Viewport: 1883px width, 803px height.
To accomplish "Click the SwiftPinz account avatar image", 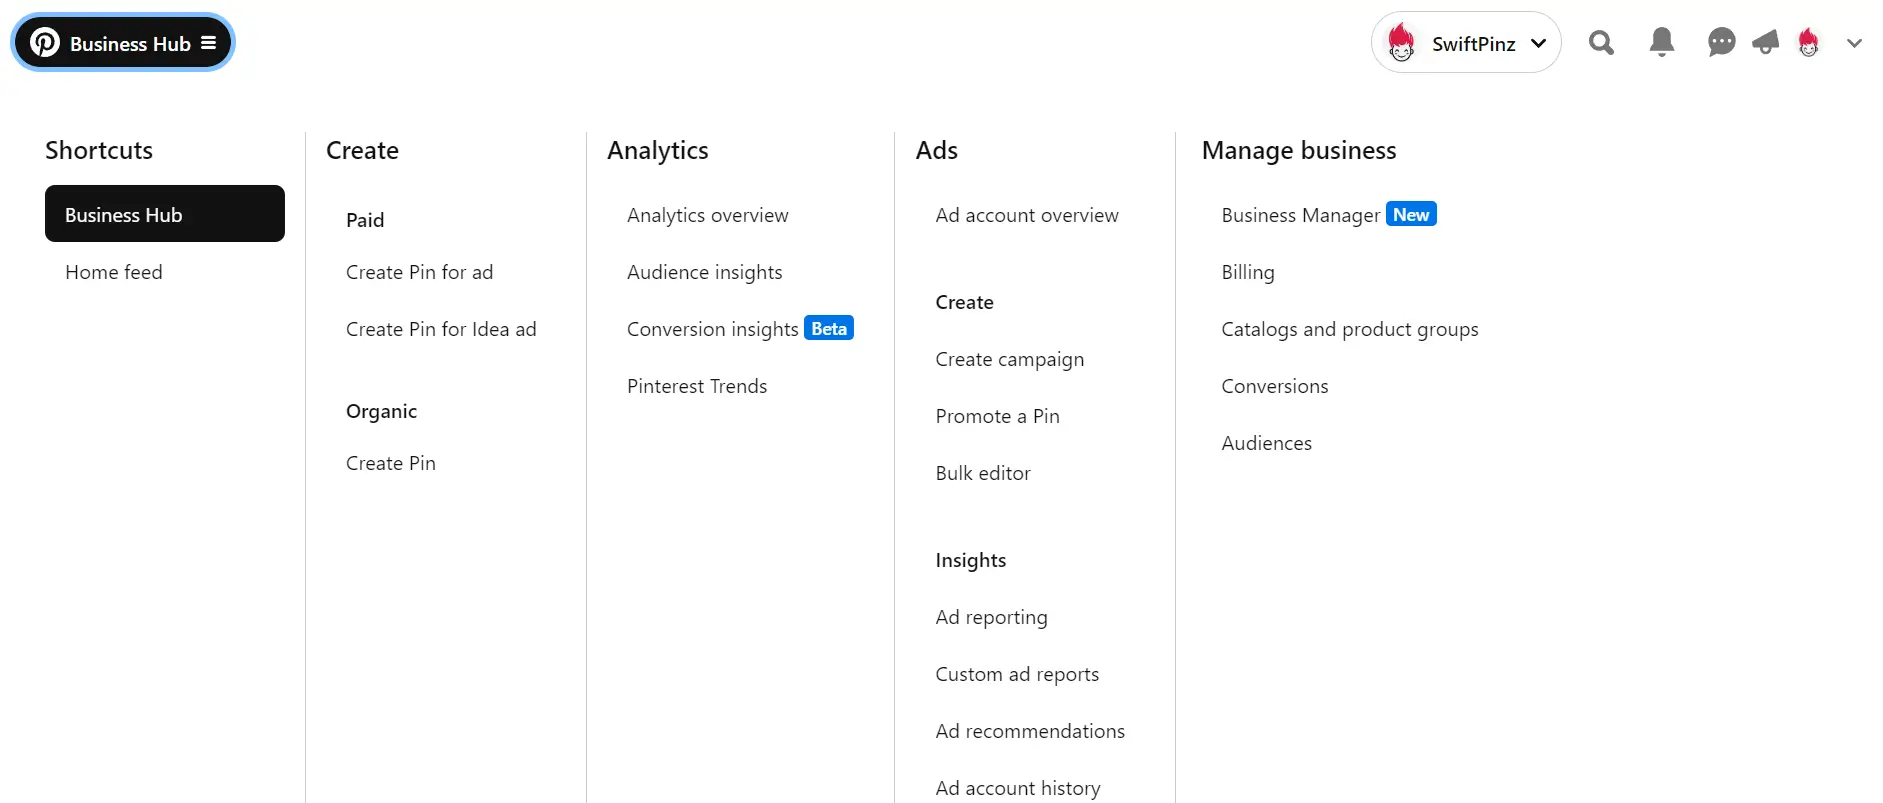I will [x=1401, y=43].
